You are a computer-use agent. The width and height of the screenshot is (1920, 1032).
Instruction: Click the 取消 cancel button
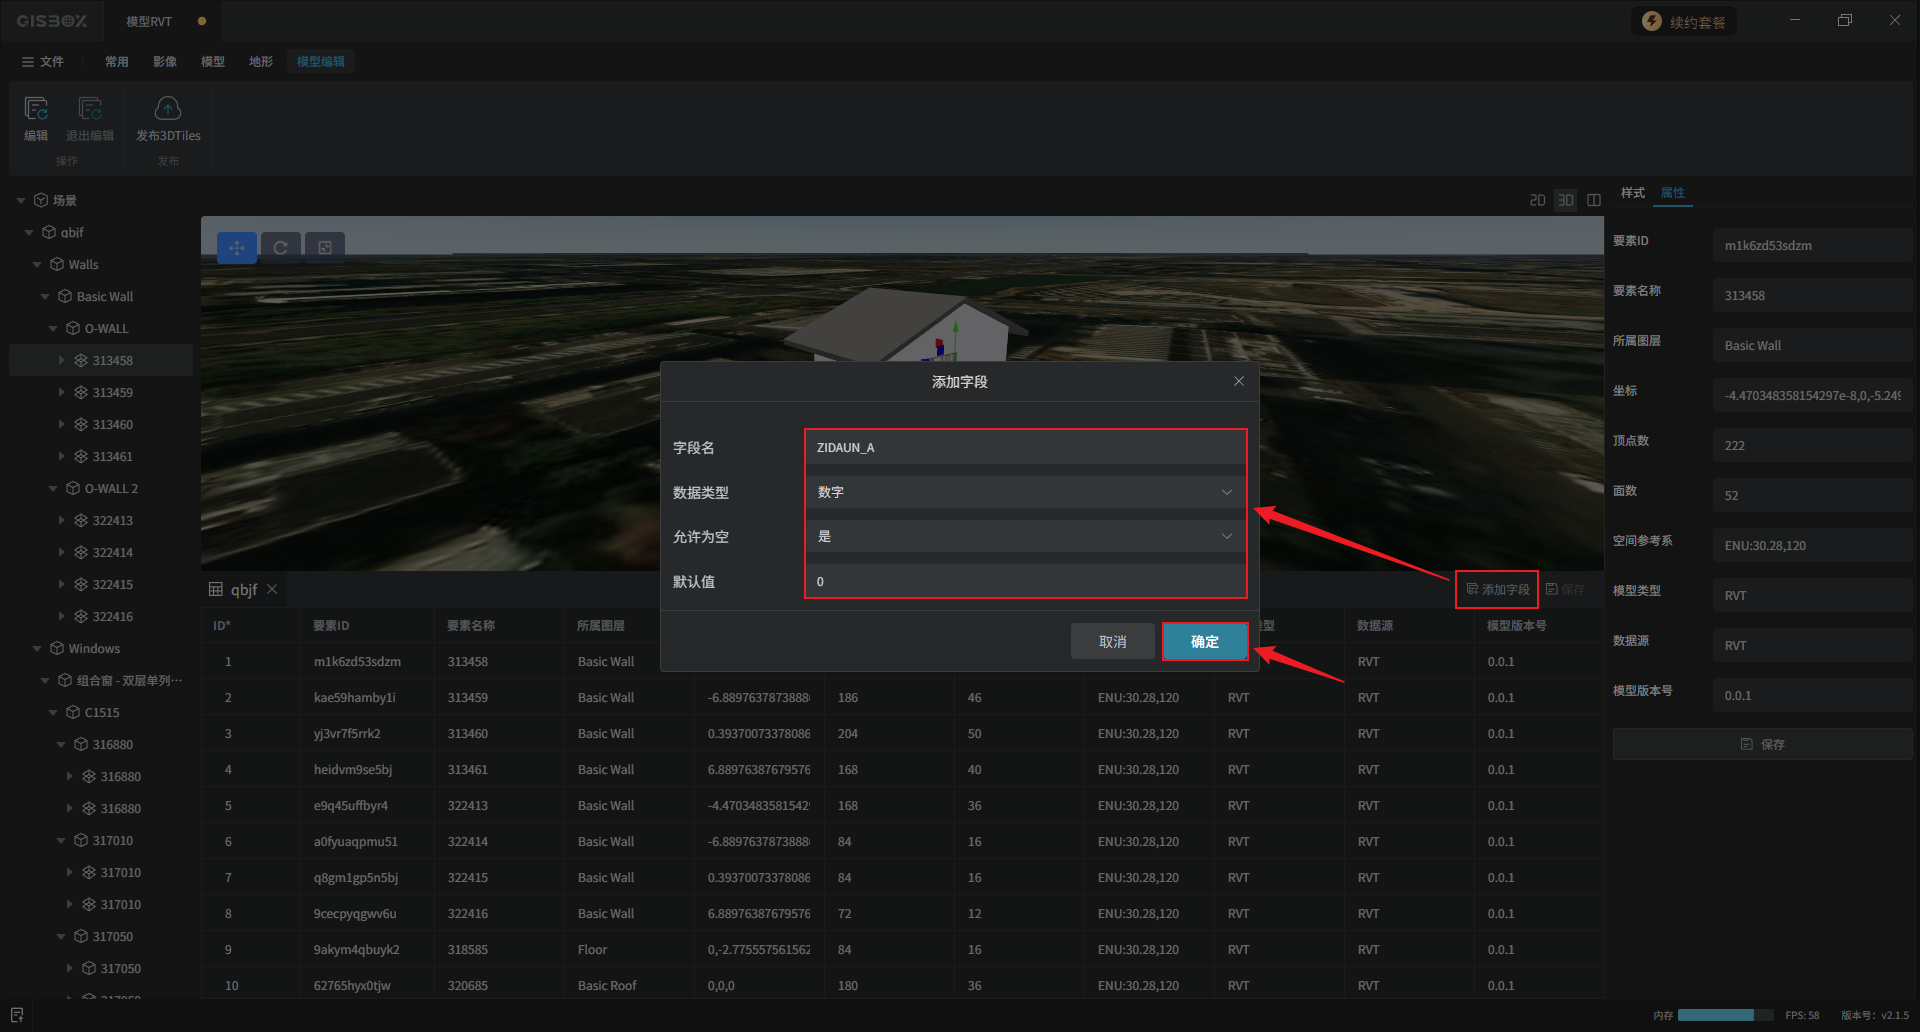click(x=1112, y=641)
